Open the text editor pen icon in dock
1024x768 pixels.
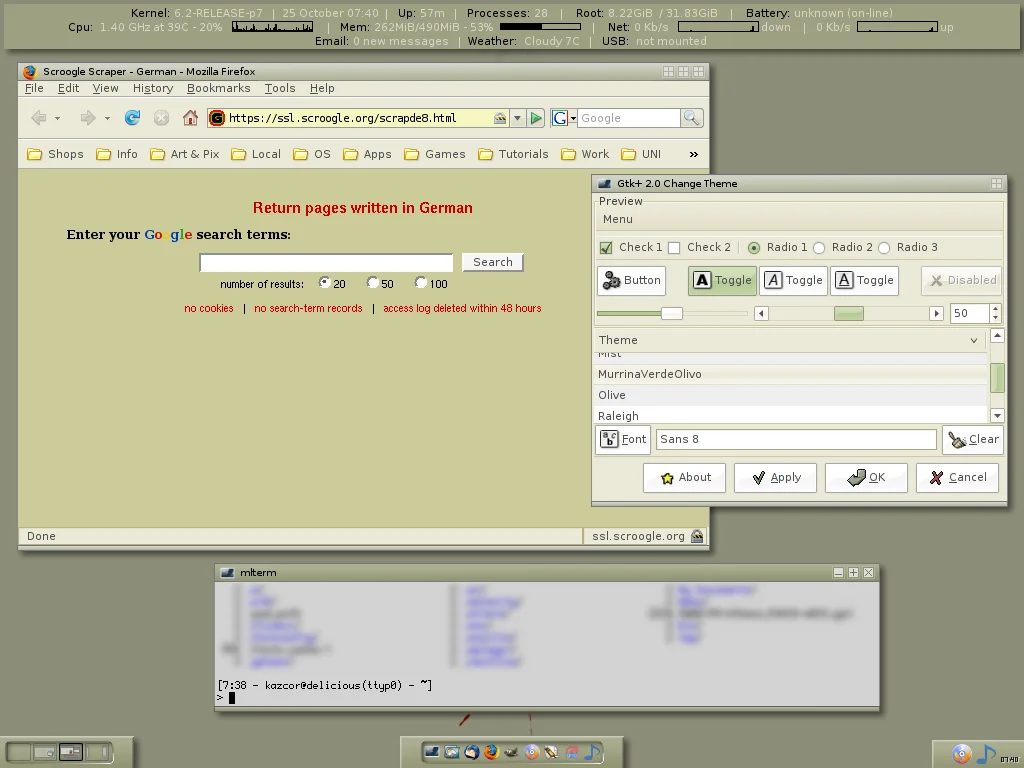pos(552,752)
